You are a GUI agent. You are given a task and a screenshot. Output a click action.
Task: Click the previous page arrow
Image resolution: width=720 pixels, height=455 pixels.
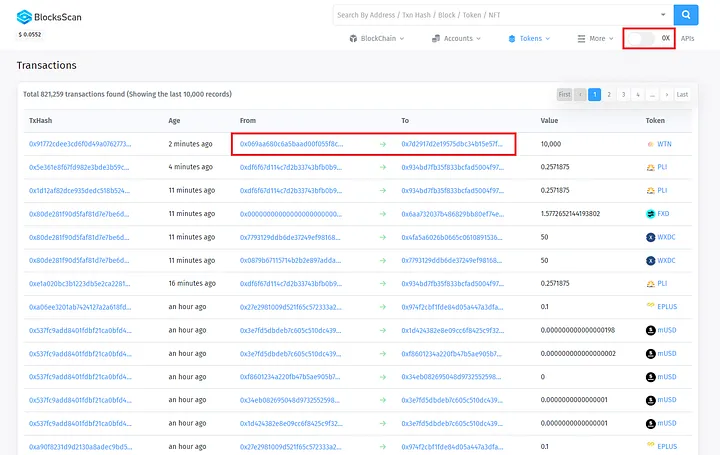(580, 95)
